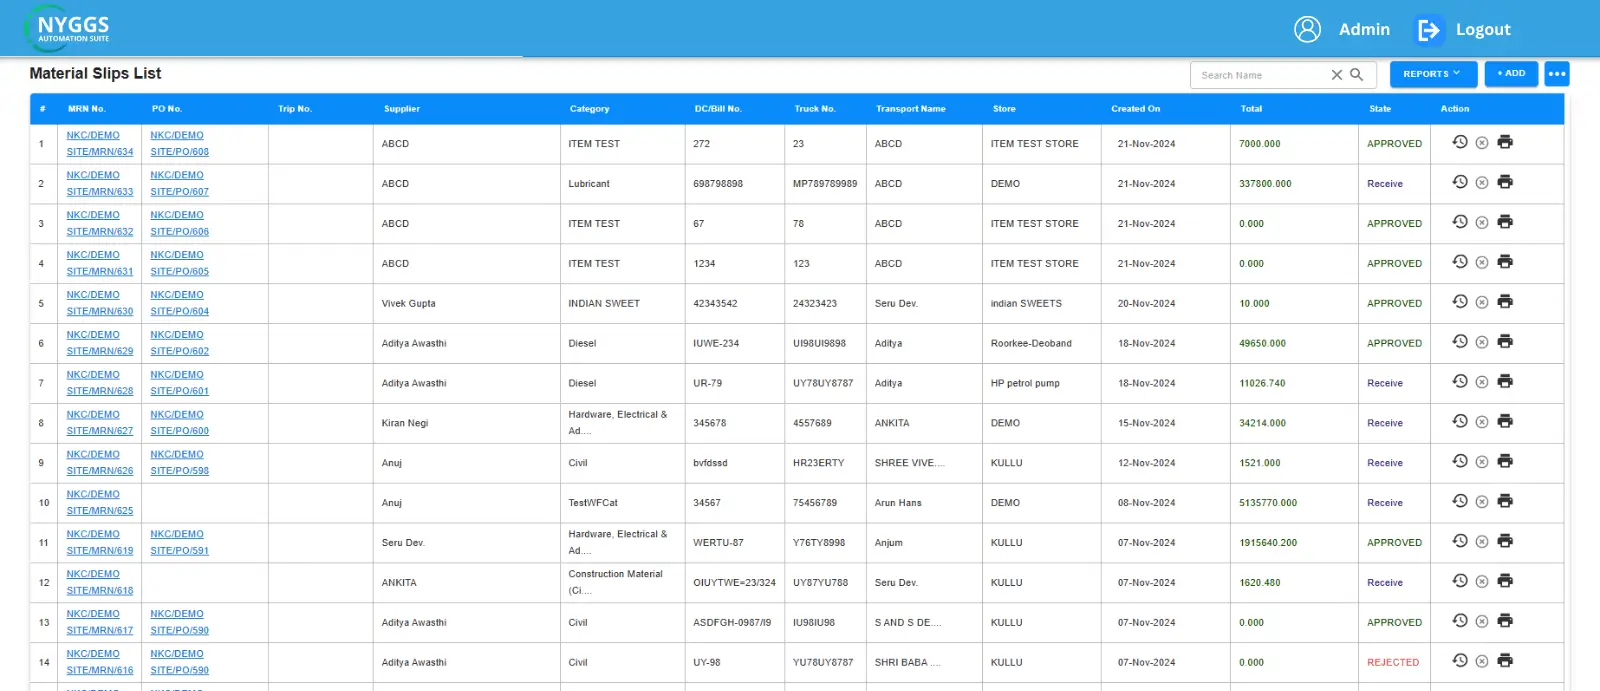Click Receive state for MRN/618 row
This screenshot has height=691, width=1600.
[1385, 583]
